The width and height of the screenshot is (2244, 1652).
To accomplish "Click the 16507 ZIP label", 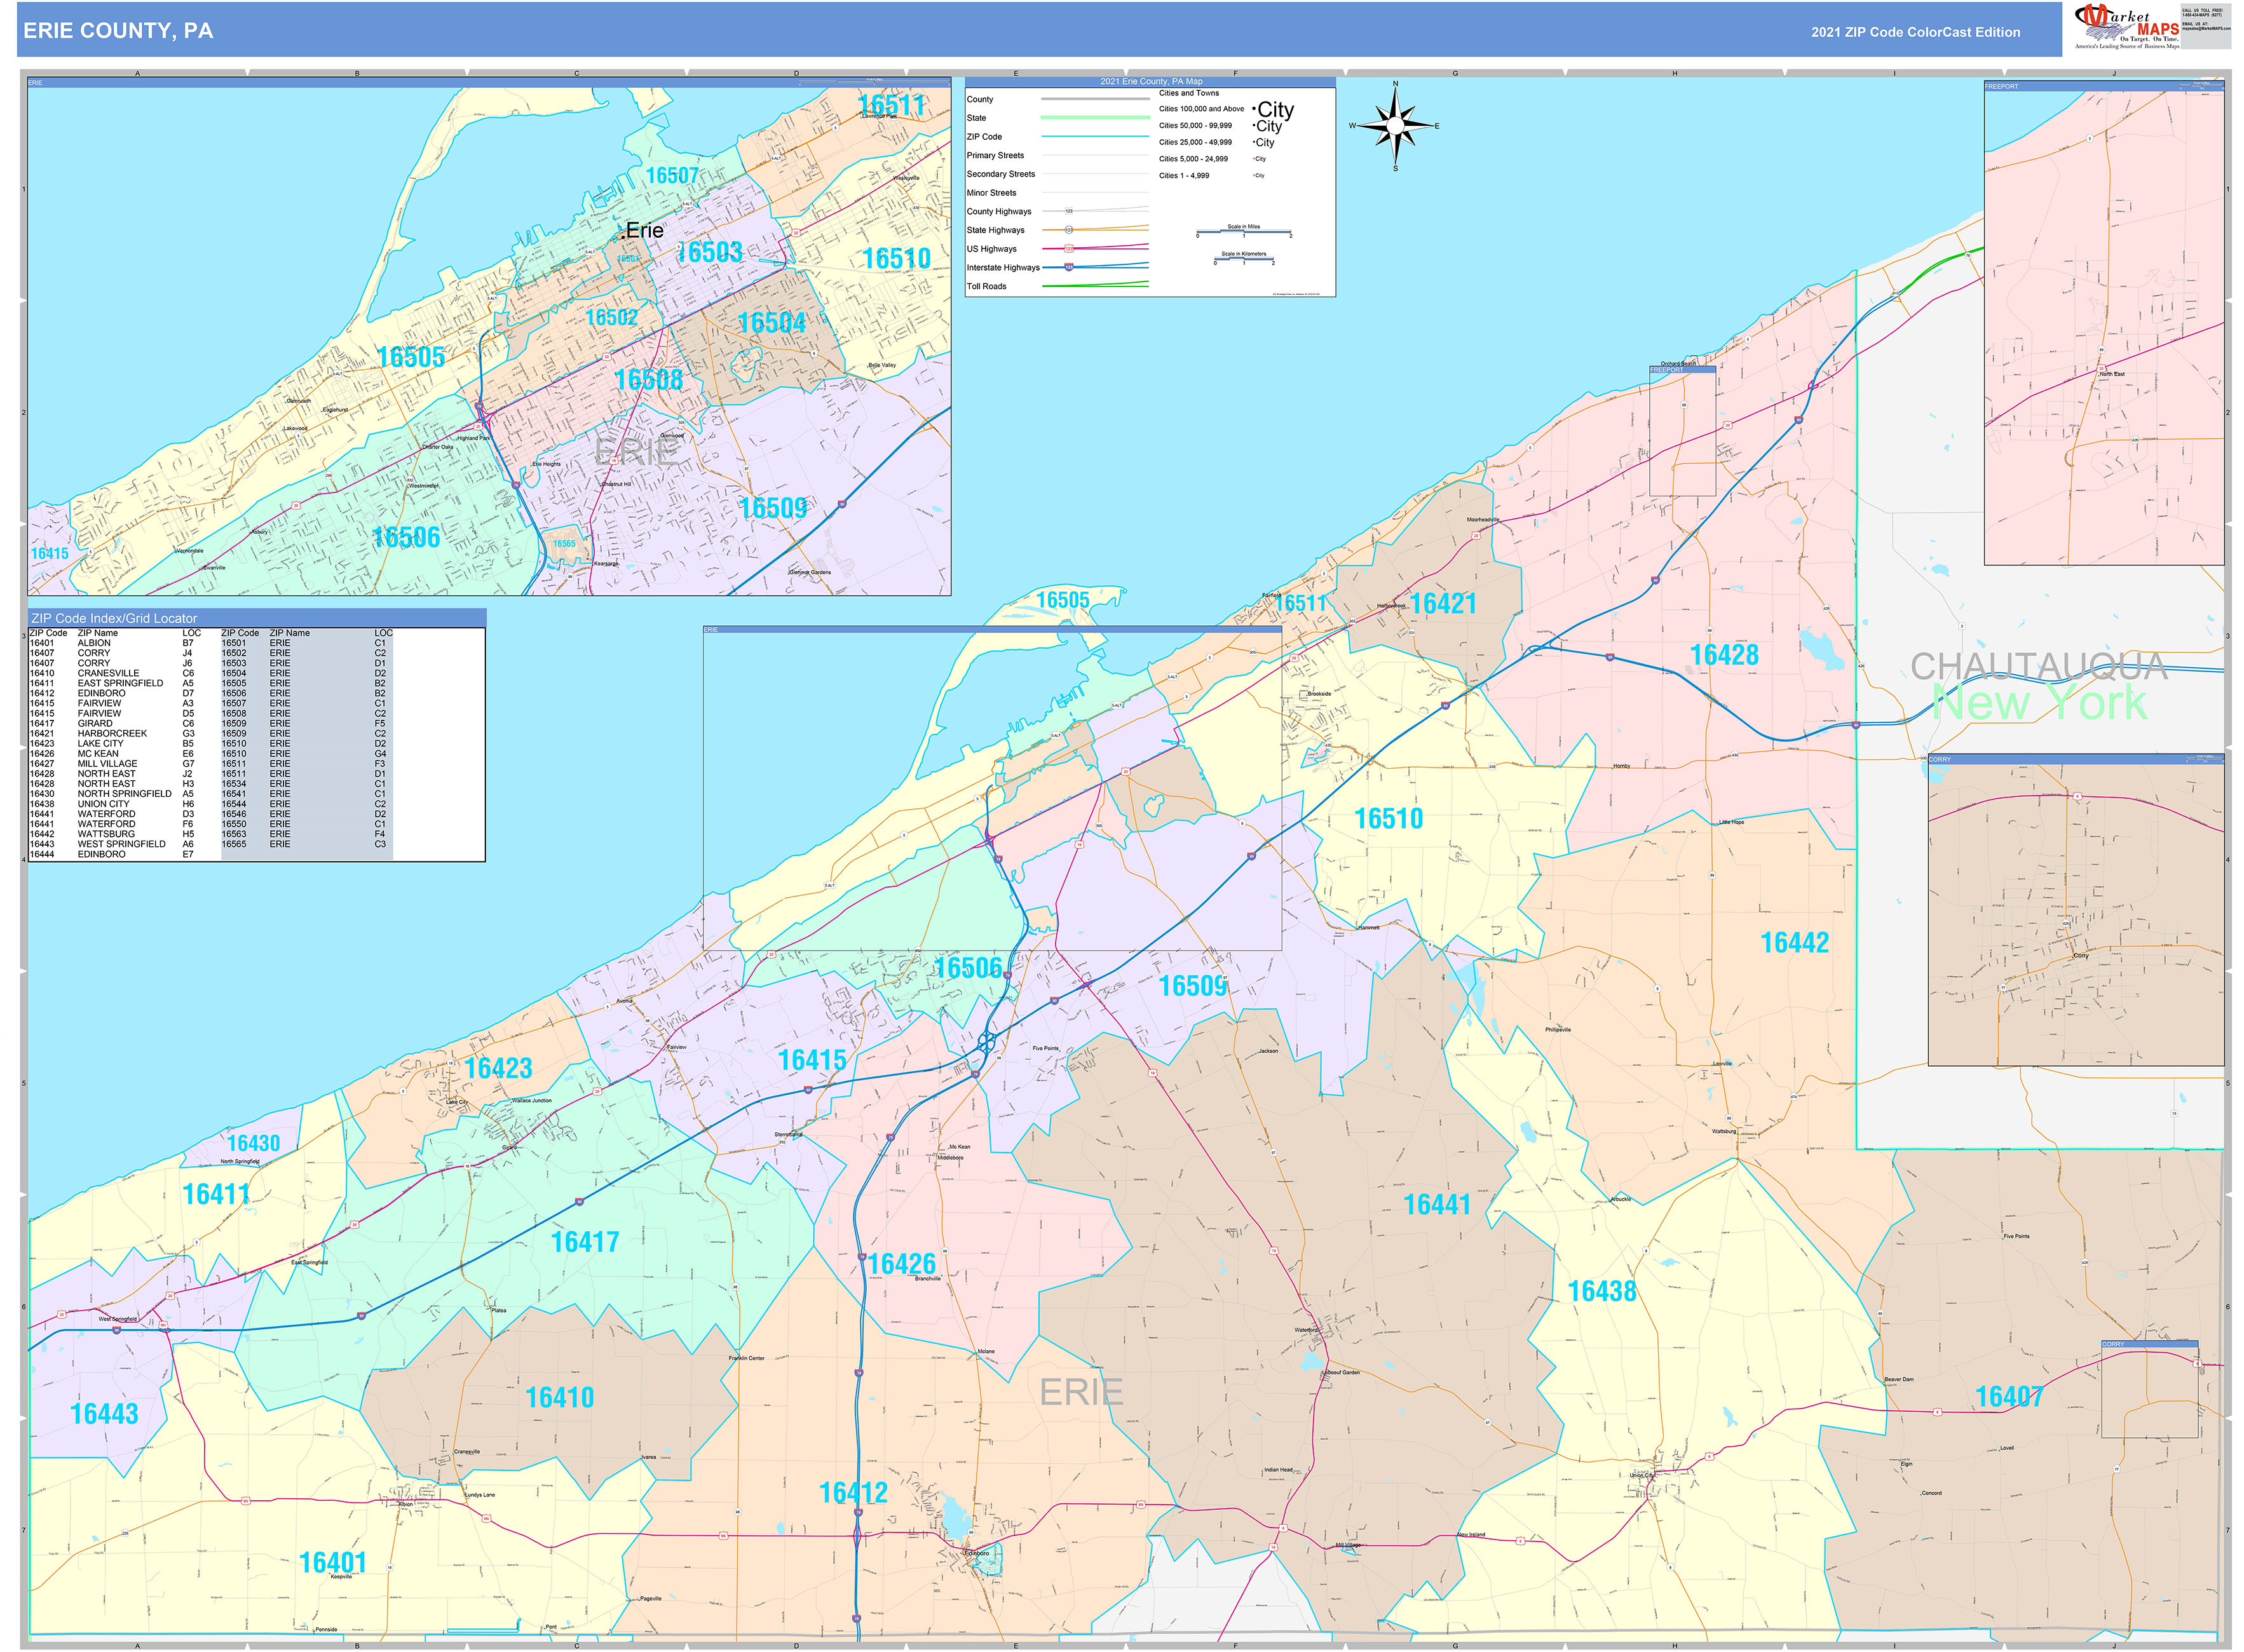I will pos(673,176).
